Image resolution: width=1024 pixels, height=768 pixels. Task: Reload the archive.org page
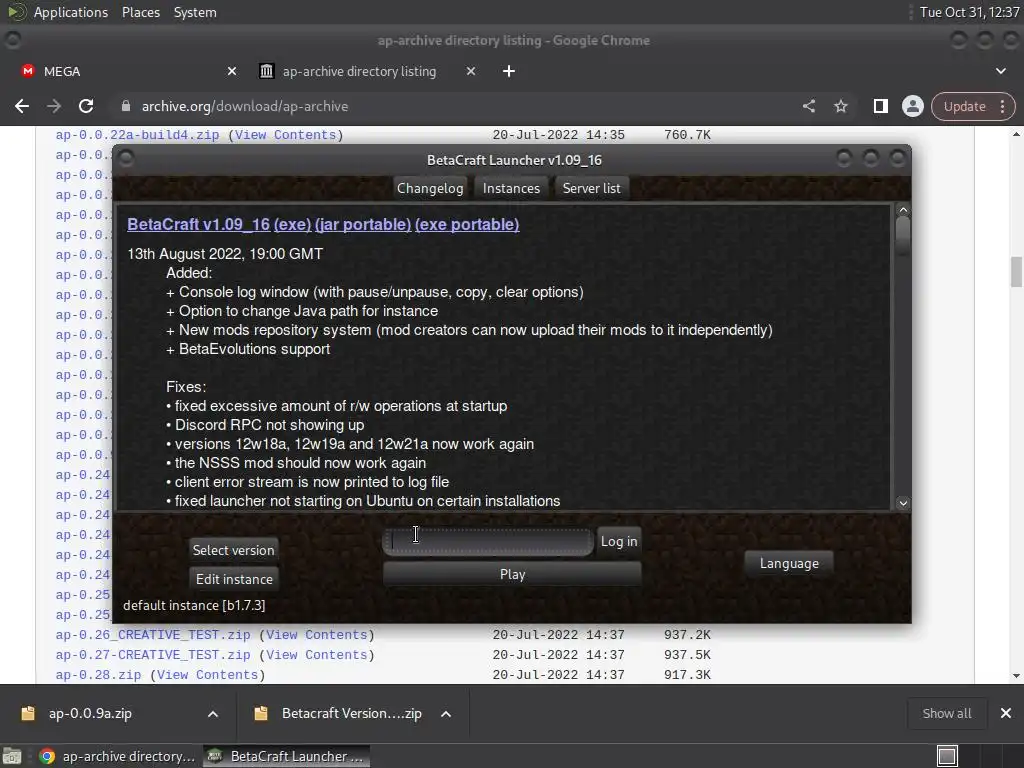coord(86,106)
